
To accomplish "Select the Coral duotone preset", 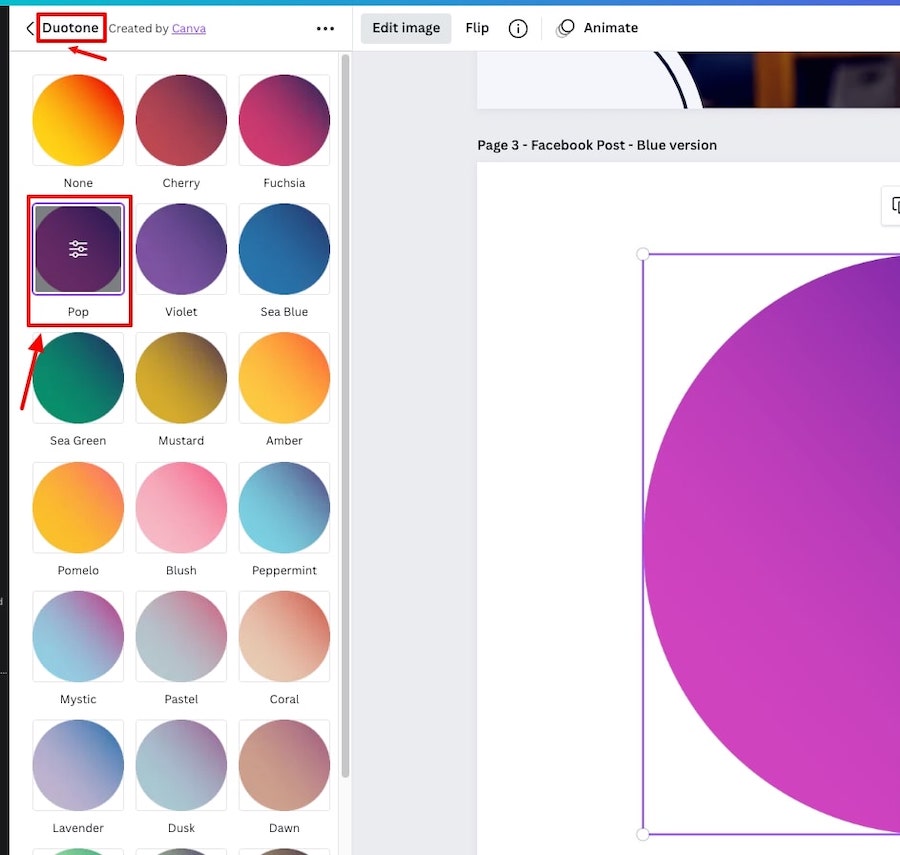I will pyautogui.click(x=284, y=637).
